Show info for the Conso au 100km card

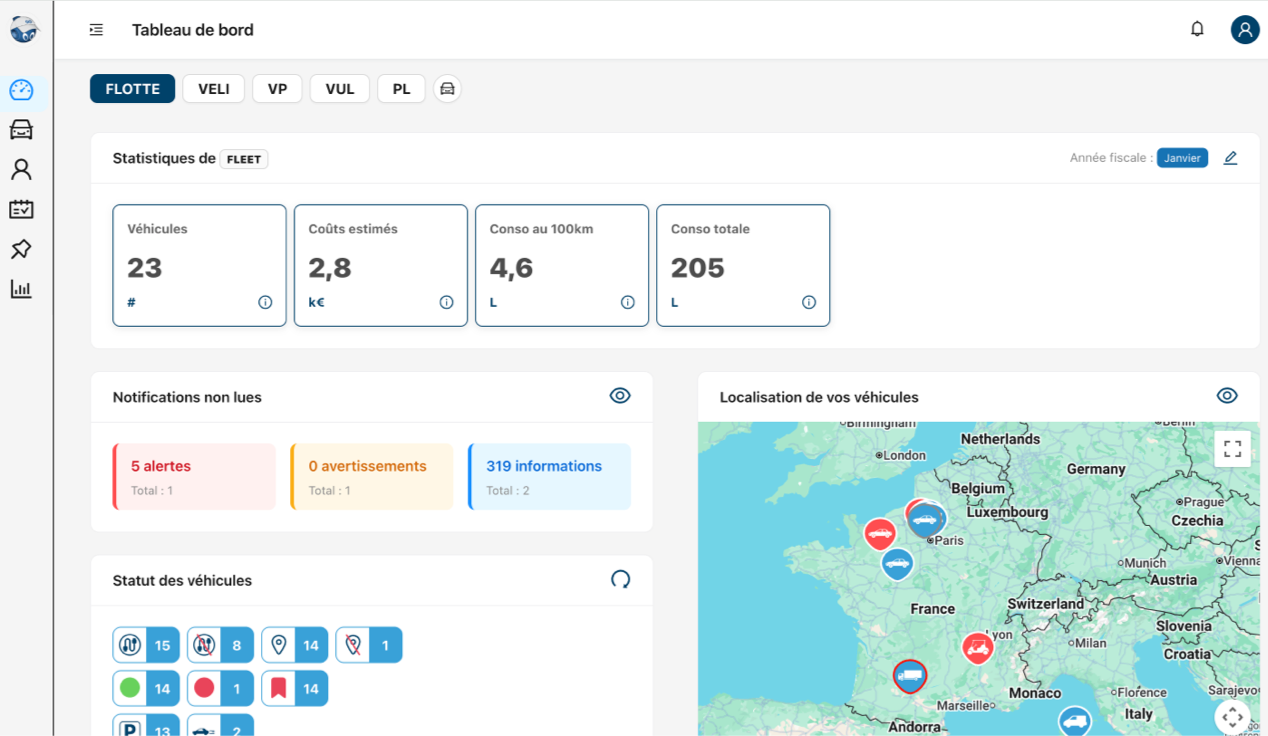point(627,302)
